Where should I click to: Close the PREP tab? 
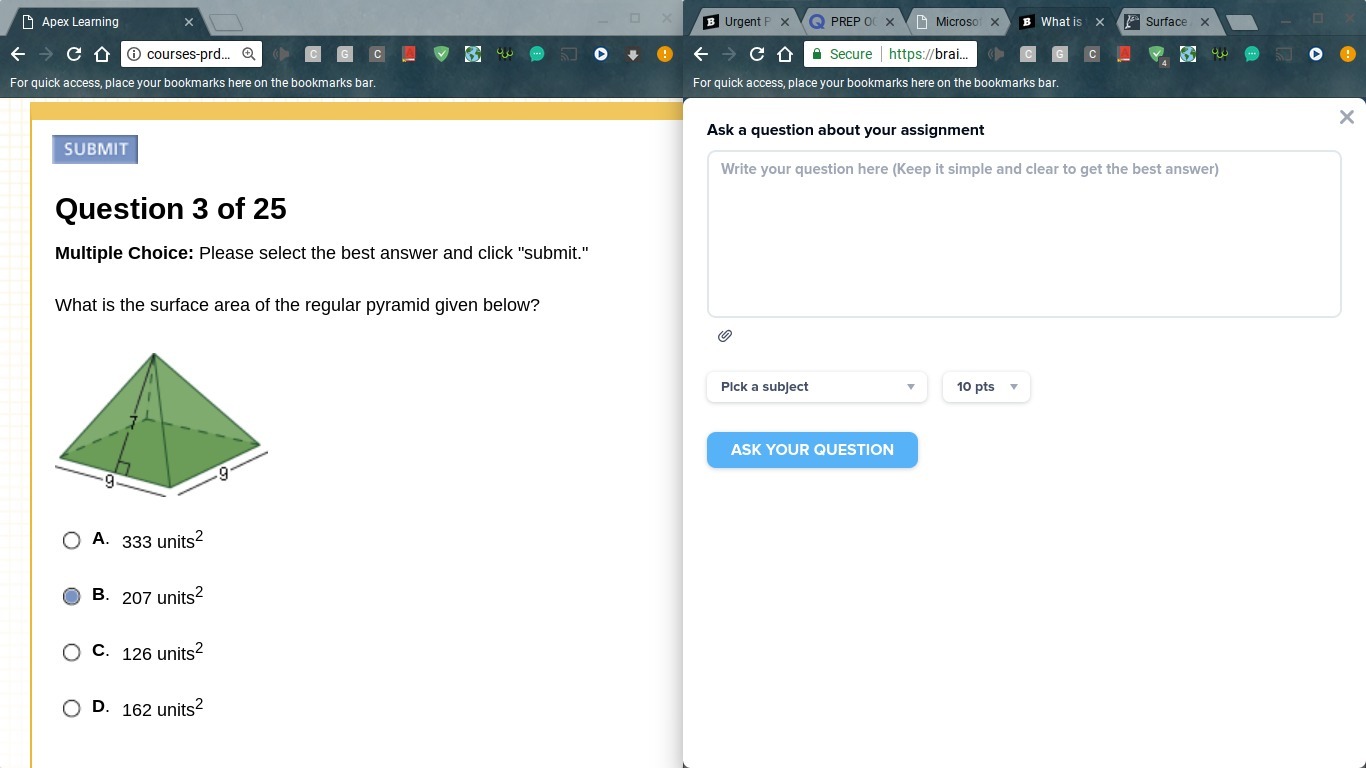[890, 22]
